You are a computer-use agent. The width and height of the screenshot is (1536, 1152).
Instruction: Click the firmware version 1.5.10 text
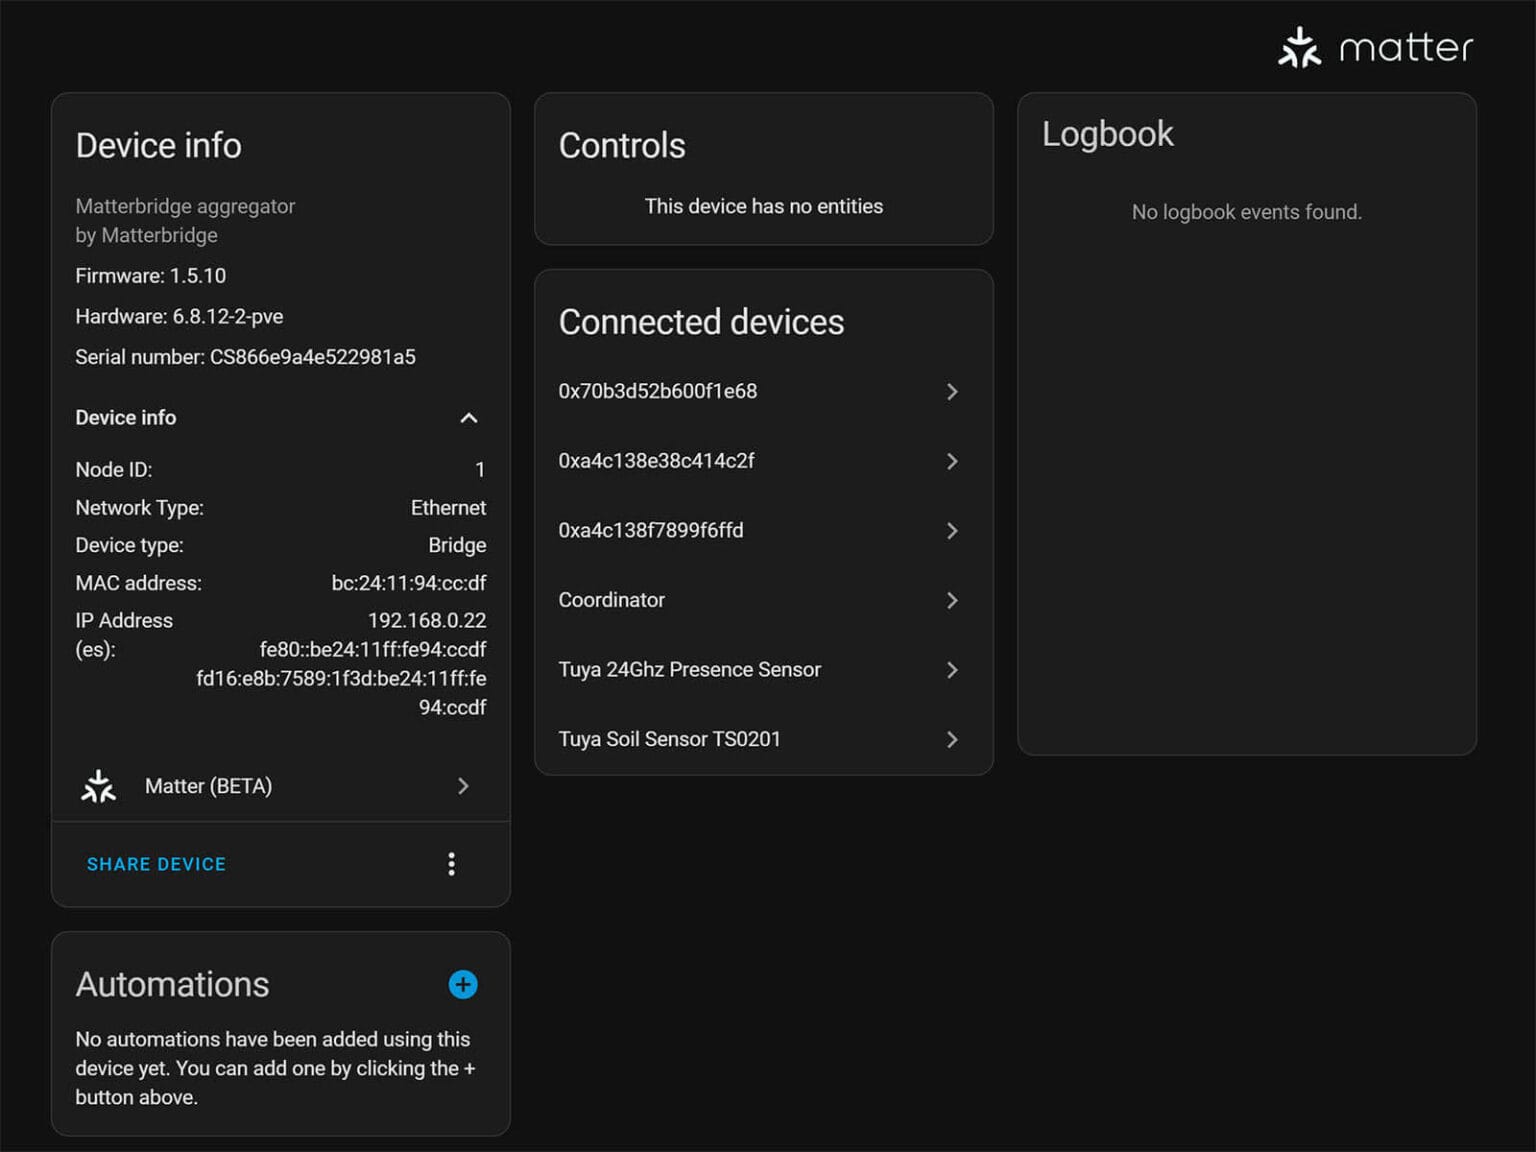[150, 275]
